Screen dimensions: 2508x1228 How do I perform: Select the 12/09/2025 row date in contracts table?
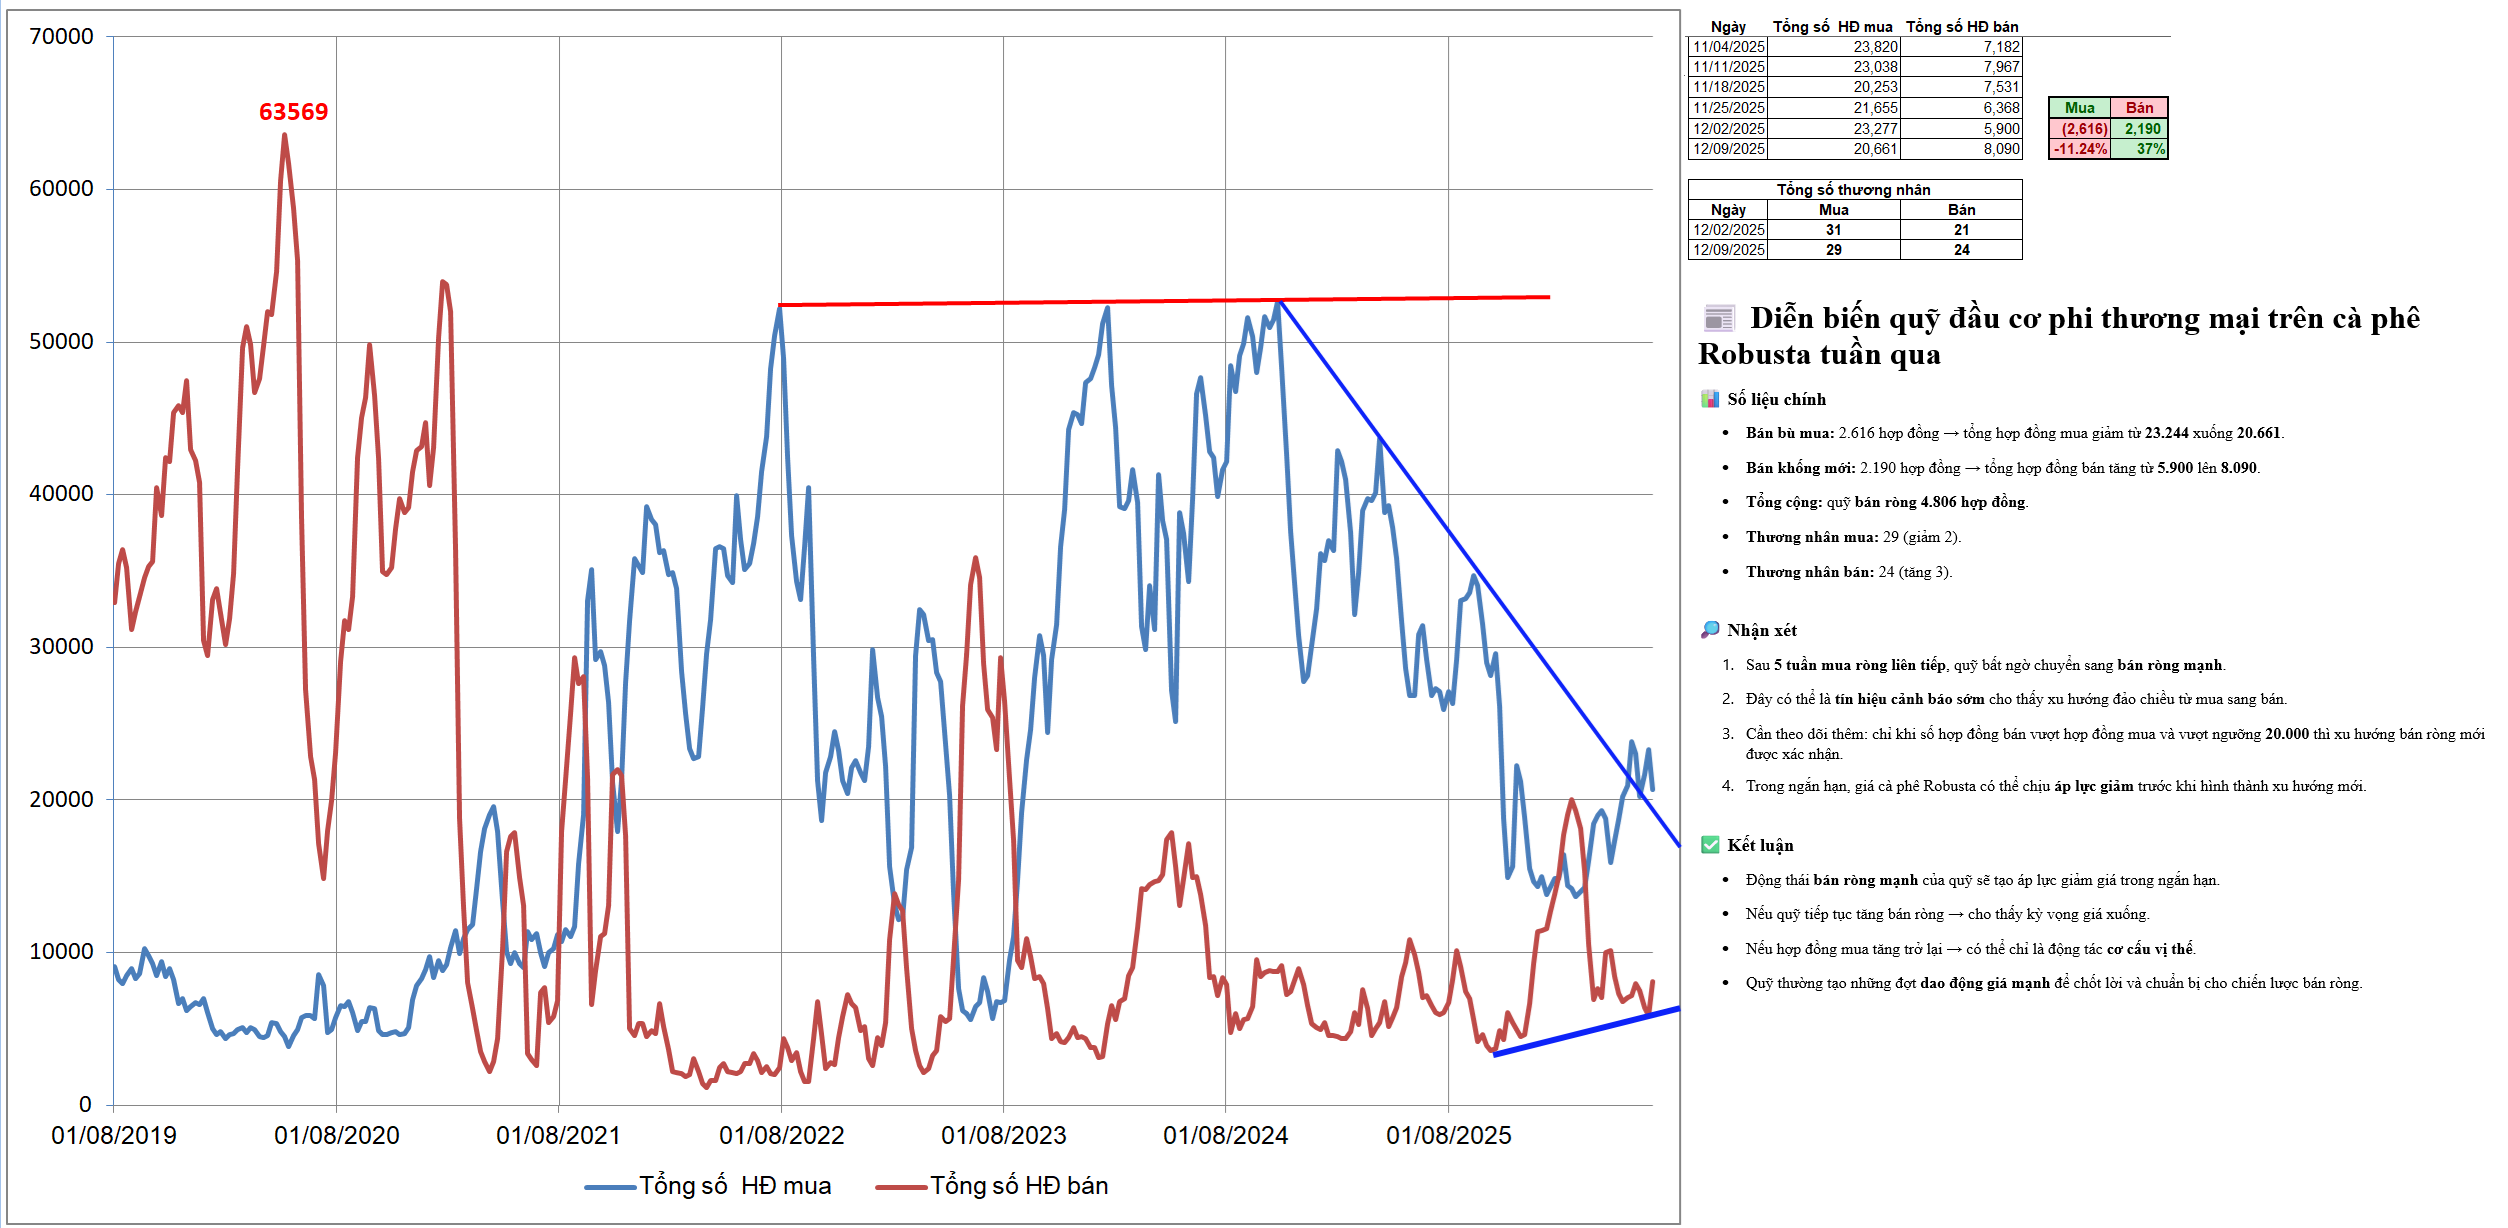click(1728, 149)
